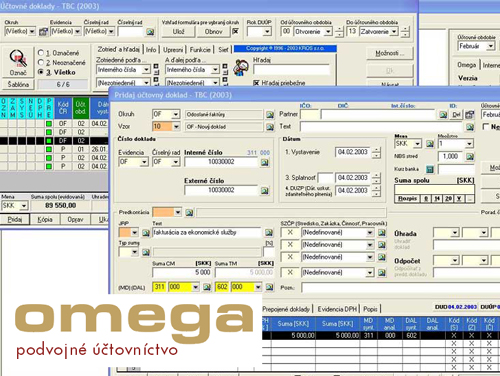The width and height of the screenshot is (500, 376).
Task: Switch to Funkcie tab
Action: (200, 49)
